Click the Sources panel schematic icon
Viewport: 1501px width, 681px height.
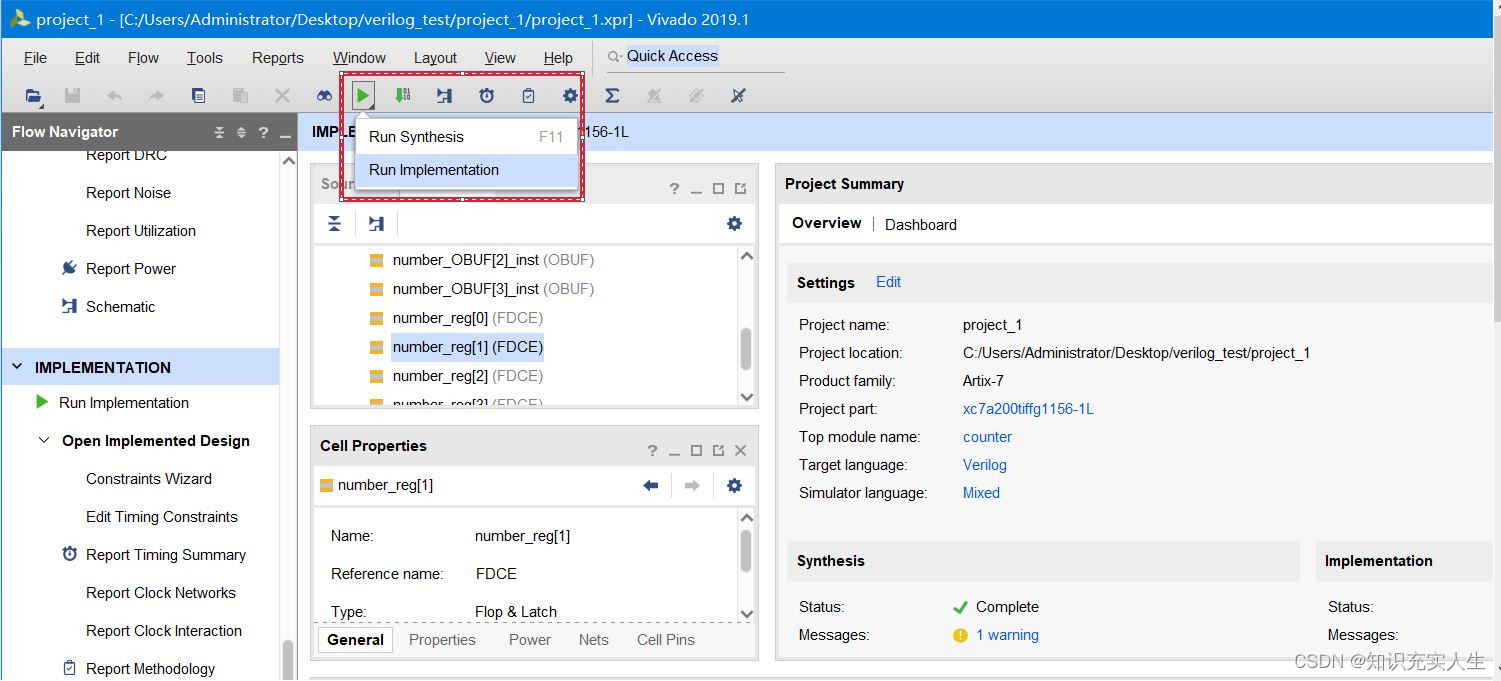[376, 224]
